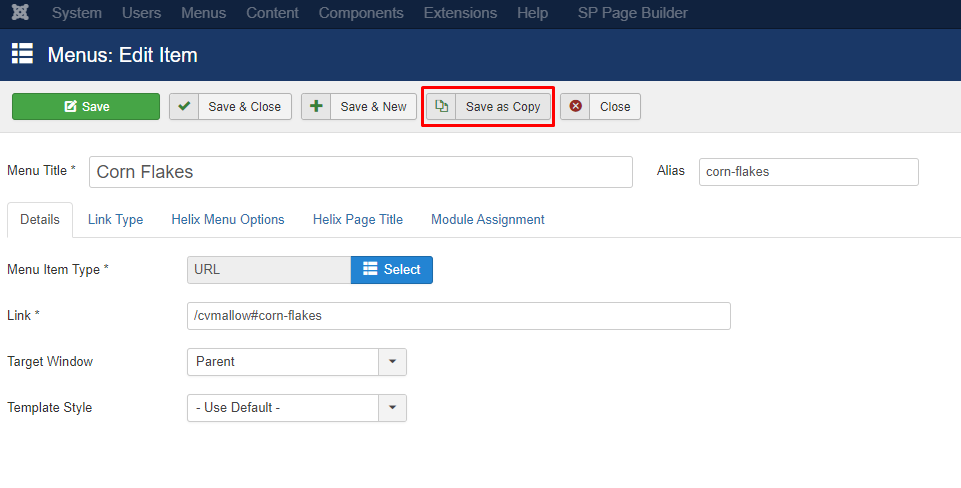
Task: Expand the Target Window dropdown arrow
Action: pyautogui.click(x=392, y=362)
